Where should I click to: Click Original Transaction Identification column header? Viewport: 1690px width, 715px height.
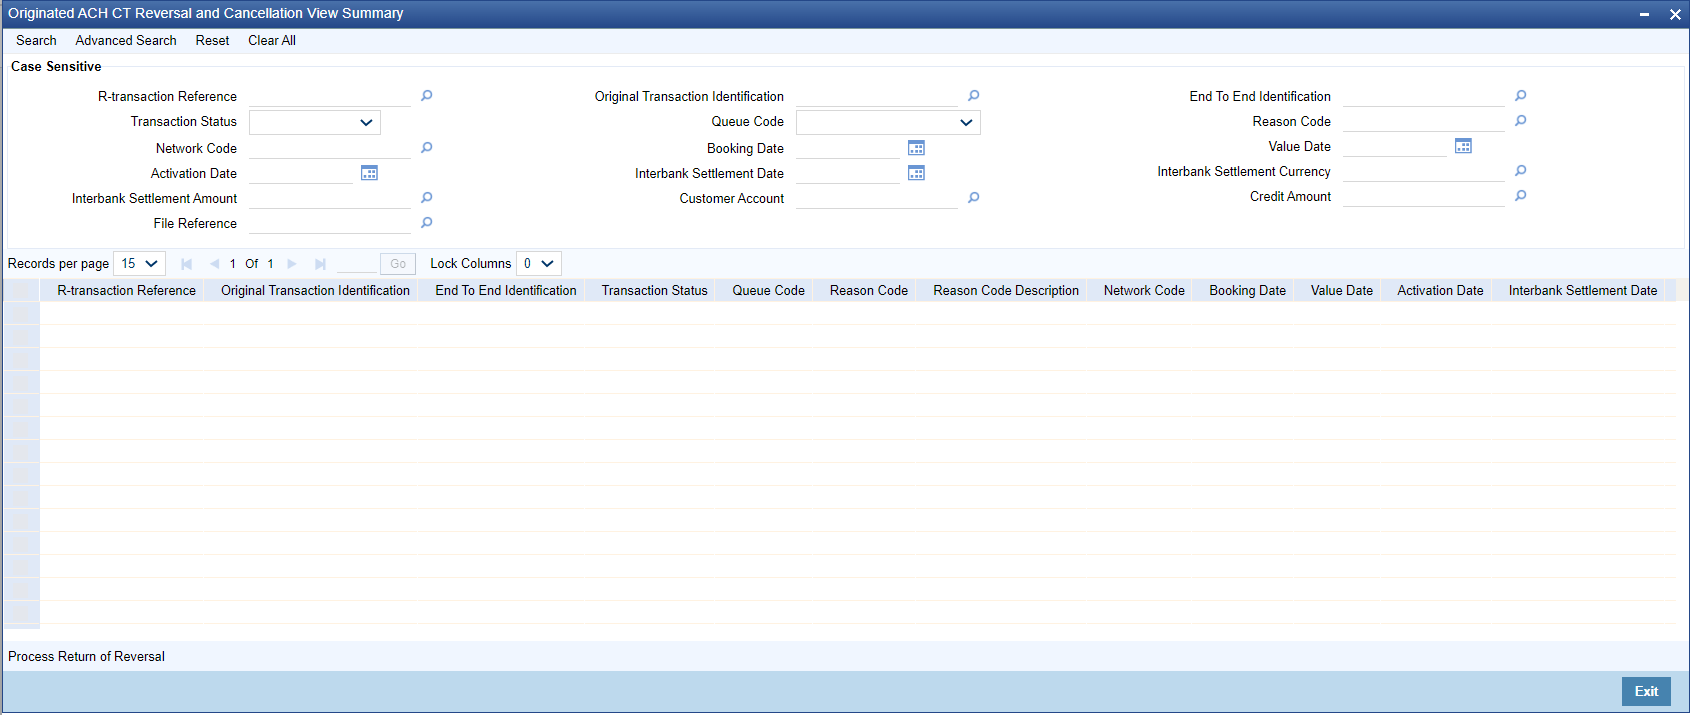click(315, 291)
